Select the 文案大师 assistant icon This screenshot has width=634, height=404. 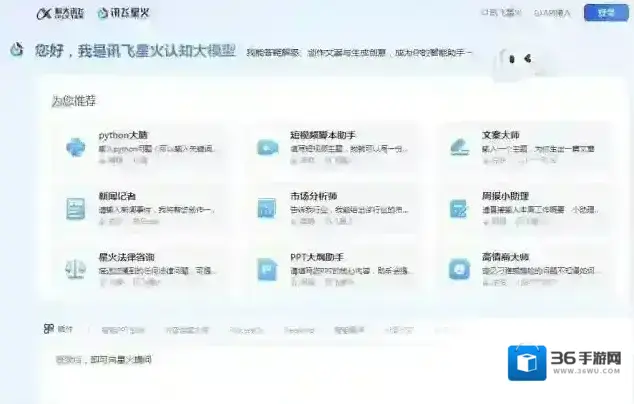pos(459,147)
